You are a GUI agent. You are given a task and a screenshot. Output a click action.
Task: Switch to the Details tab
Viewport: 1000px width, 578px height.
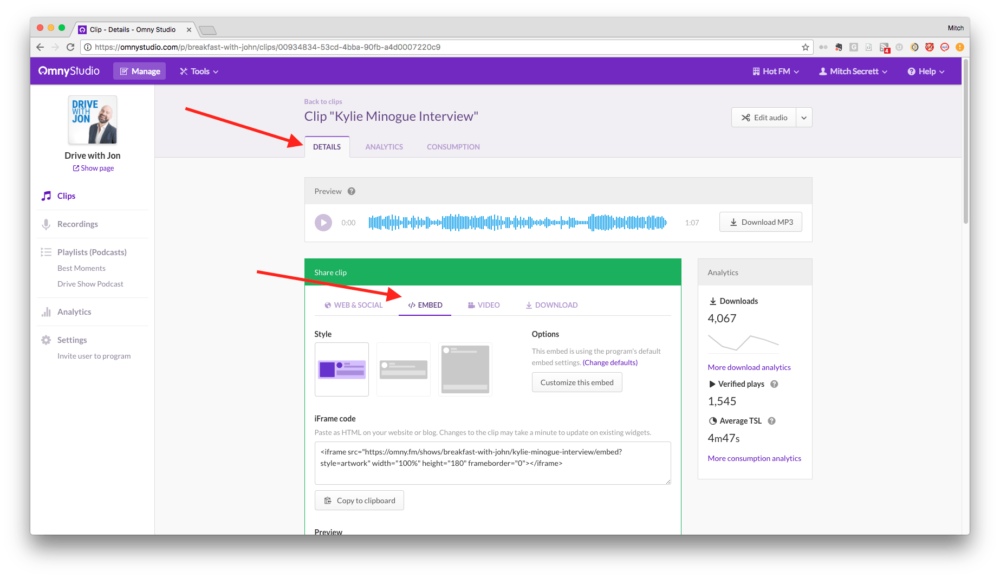point(327,147)
